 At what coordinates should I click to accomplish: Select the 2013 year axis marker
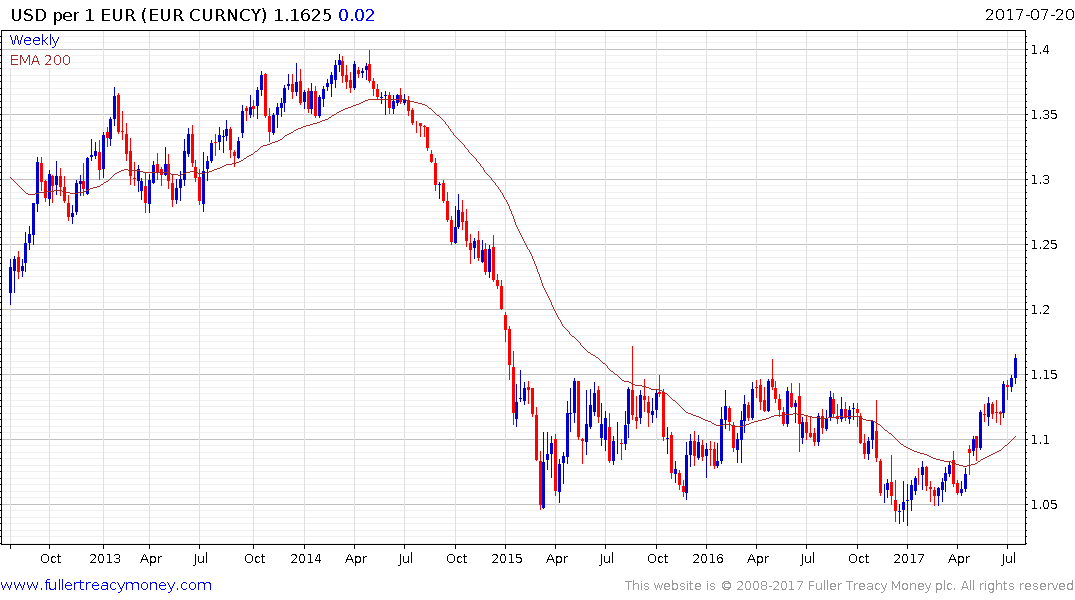click(104, 558)
